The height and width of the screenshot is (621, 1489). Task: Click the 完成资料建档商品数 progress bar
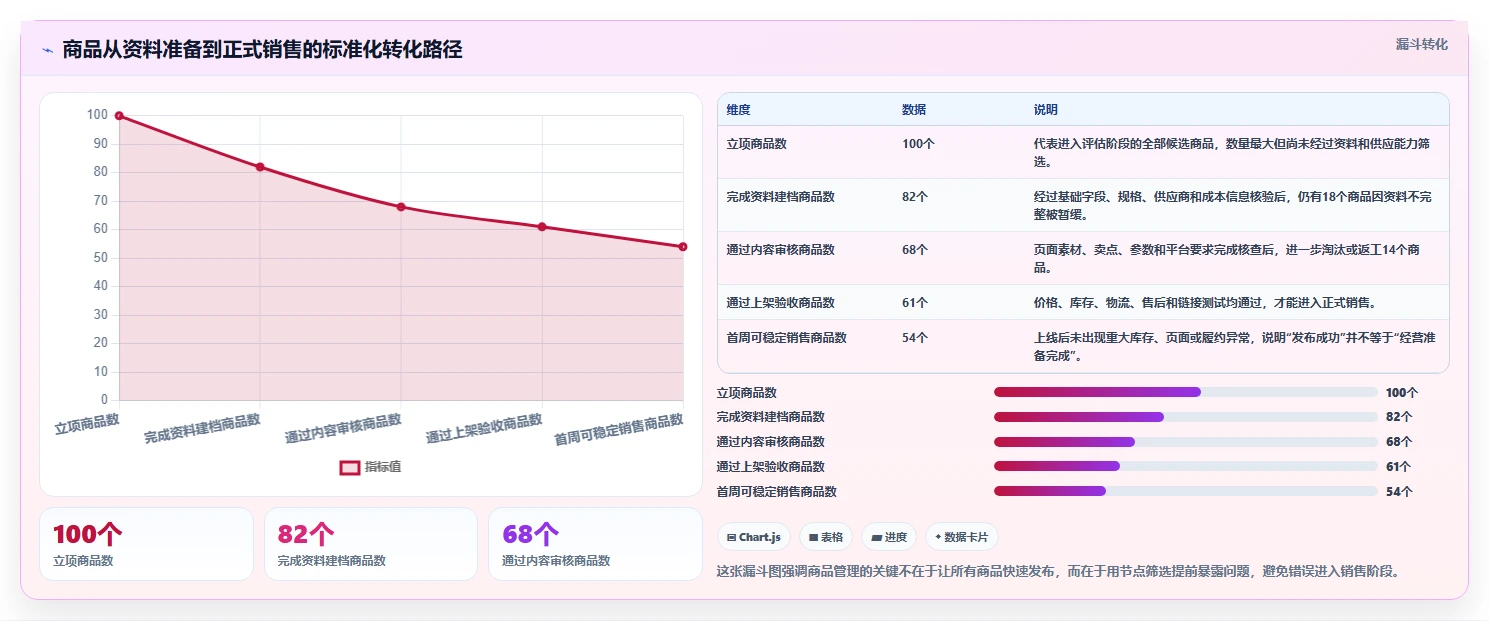coord(1186,417)
